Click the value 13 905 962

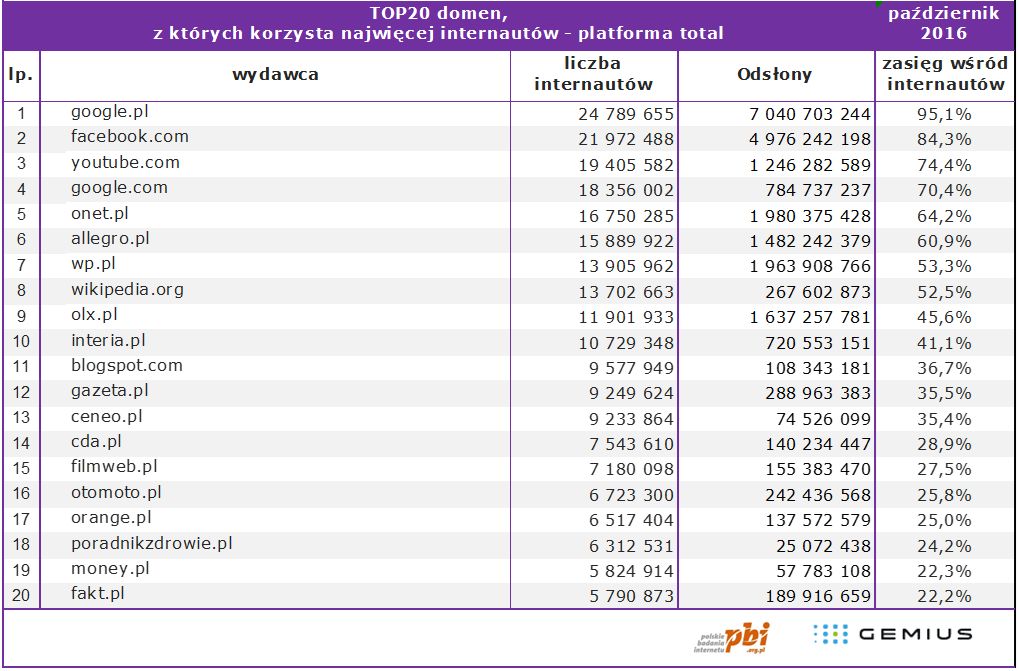click(626, 266)
